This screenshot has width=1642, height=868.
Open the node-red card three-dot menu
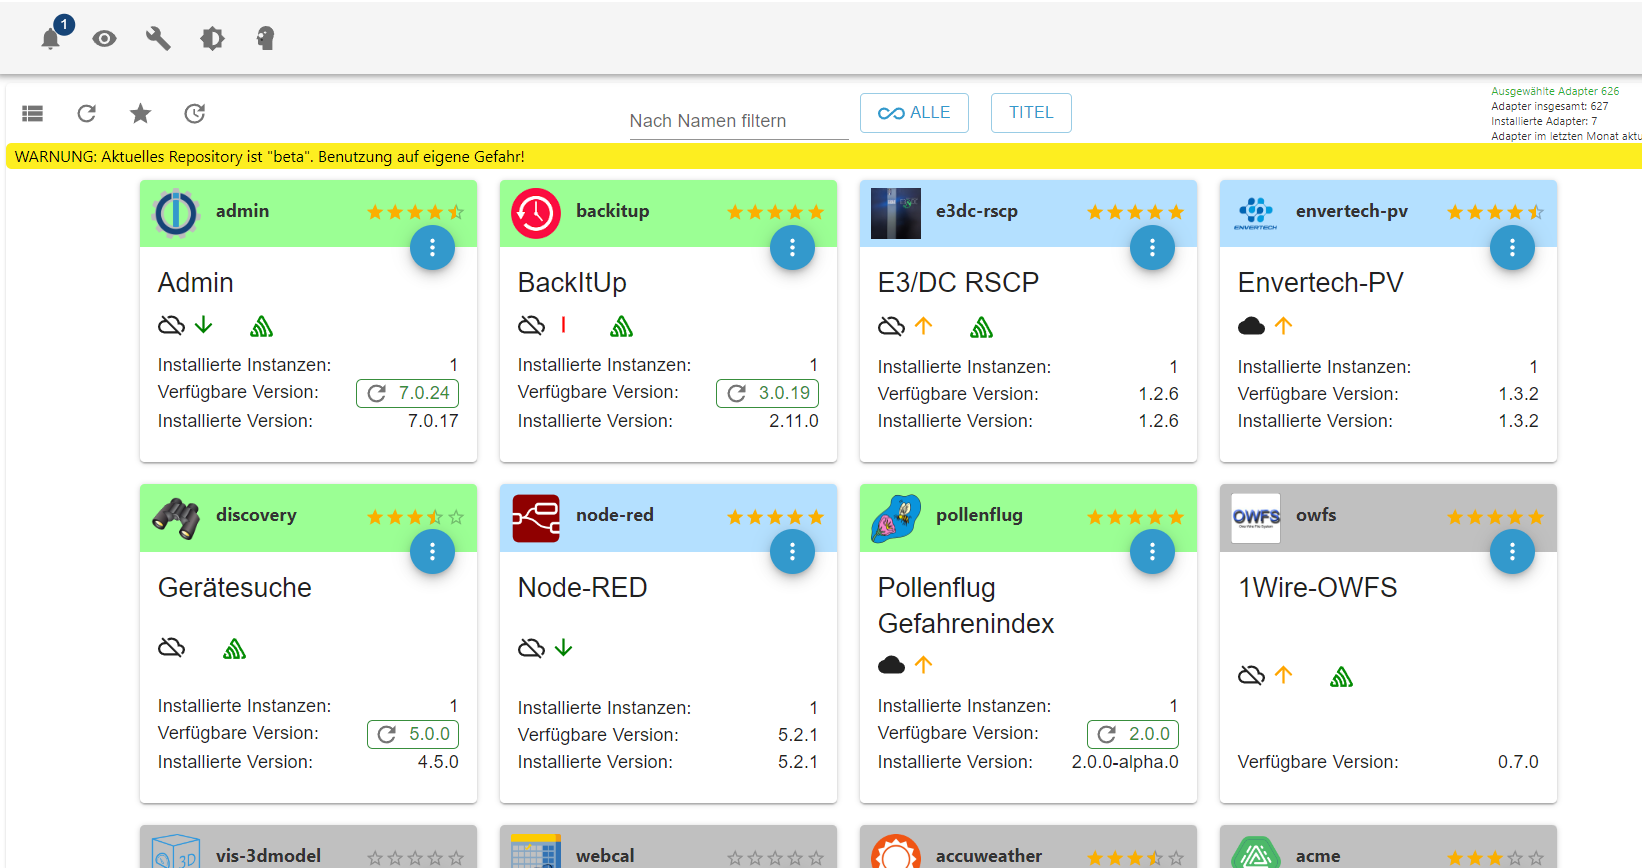(792, 552)
